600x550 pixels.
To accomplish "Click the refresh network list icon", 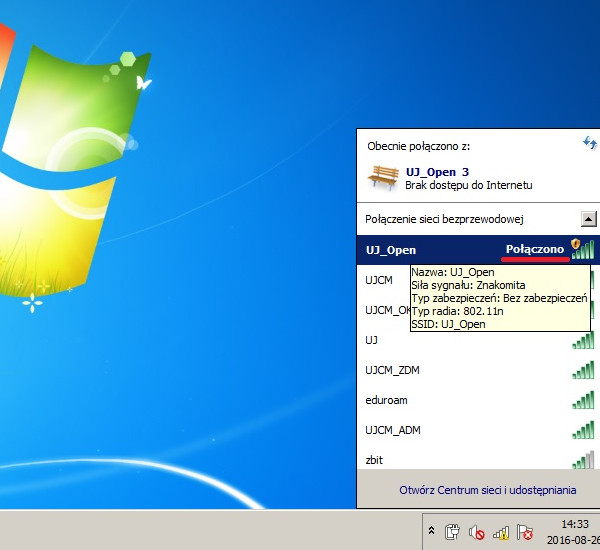I will tap(589, 144).
